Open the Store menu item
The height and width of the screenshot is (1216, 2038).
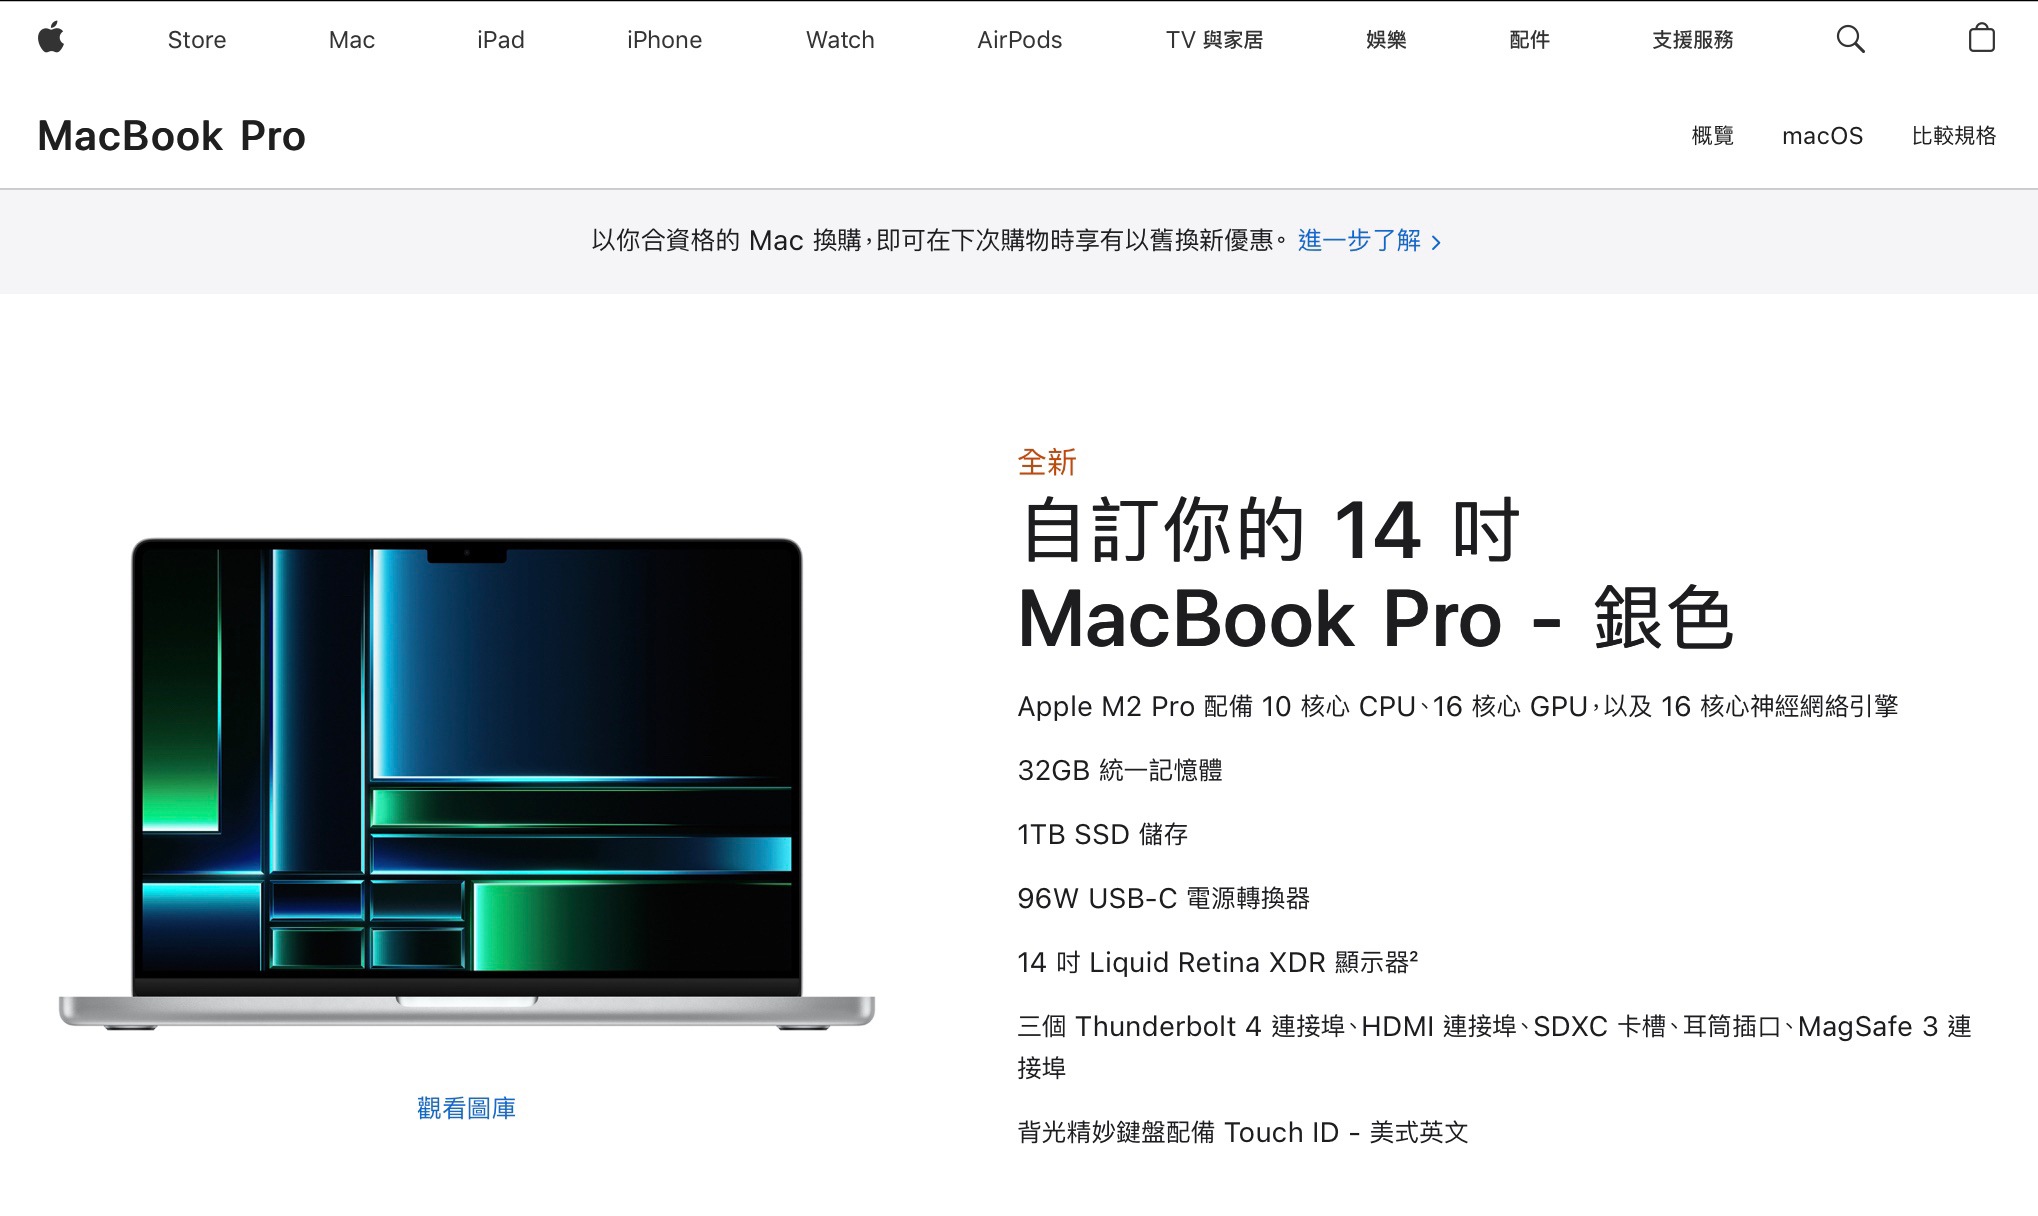197,40
